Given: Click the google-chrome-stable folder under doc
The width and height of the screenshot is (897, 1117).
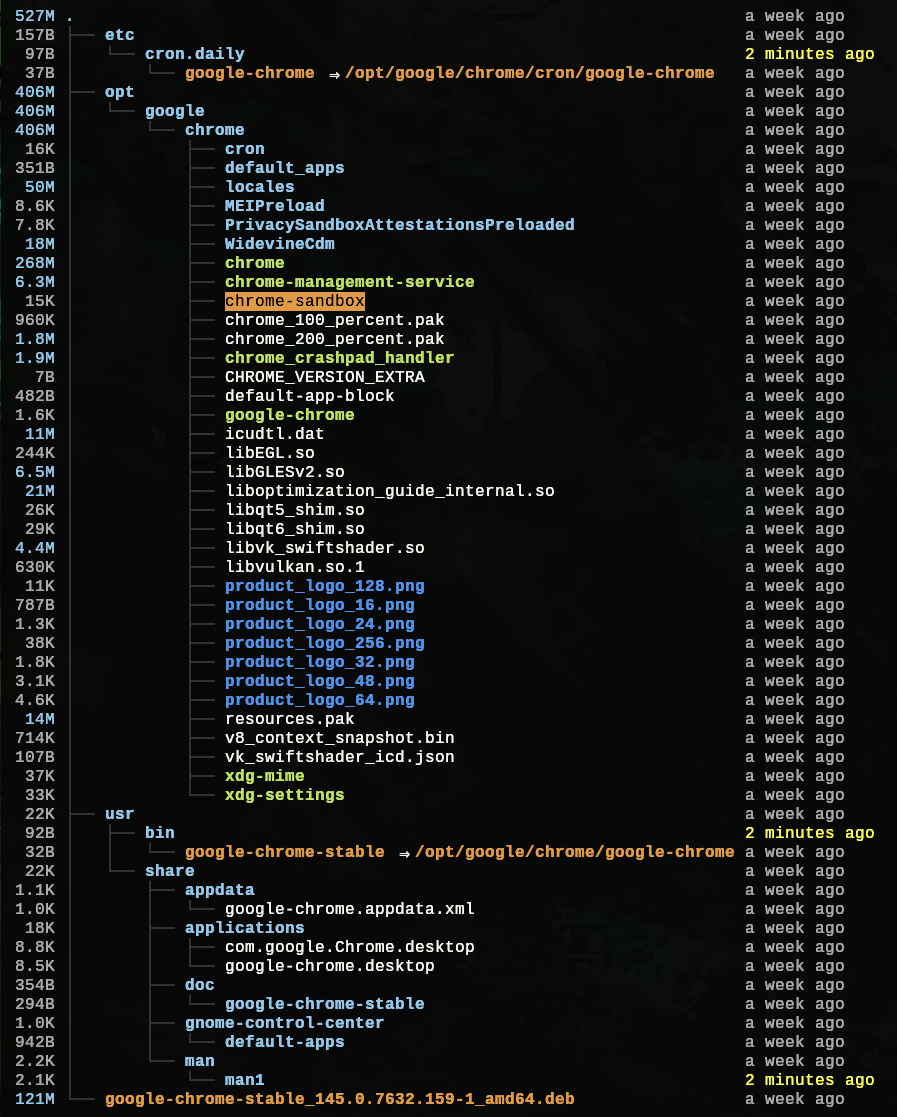Looking at the screenshot, I should tap(324, 1004).
